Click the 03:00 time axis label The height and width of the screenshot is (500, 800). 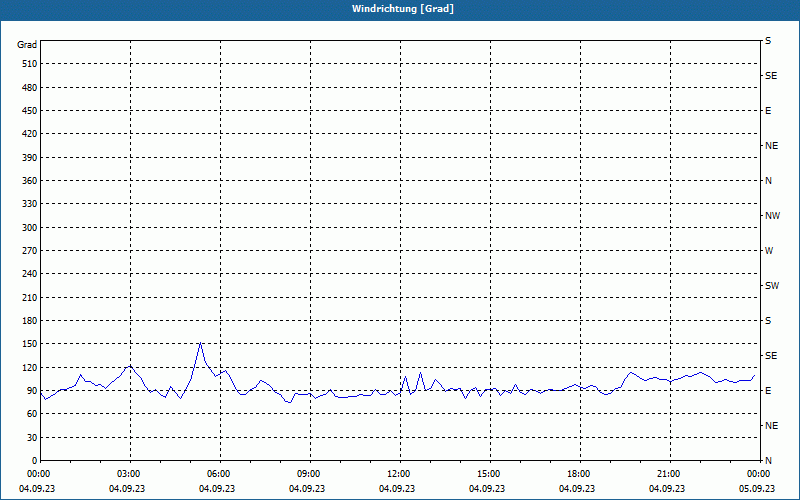(130, 474)
